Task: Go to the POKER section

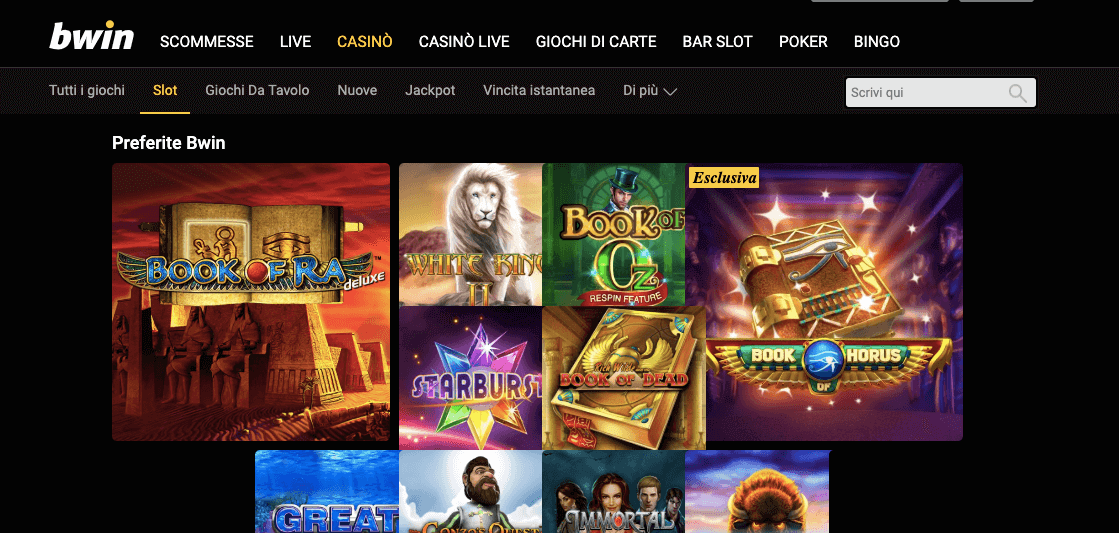Action: pos(804,41)
